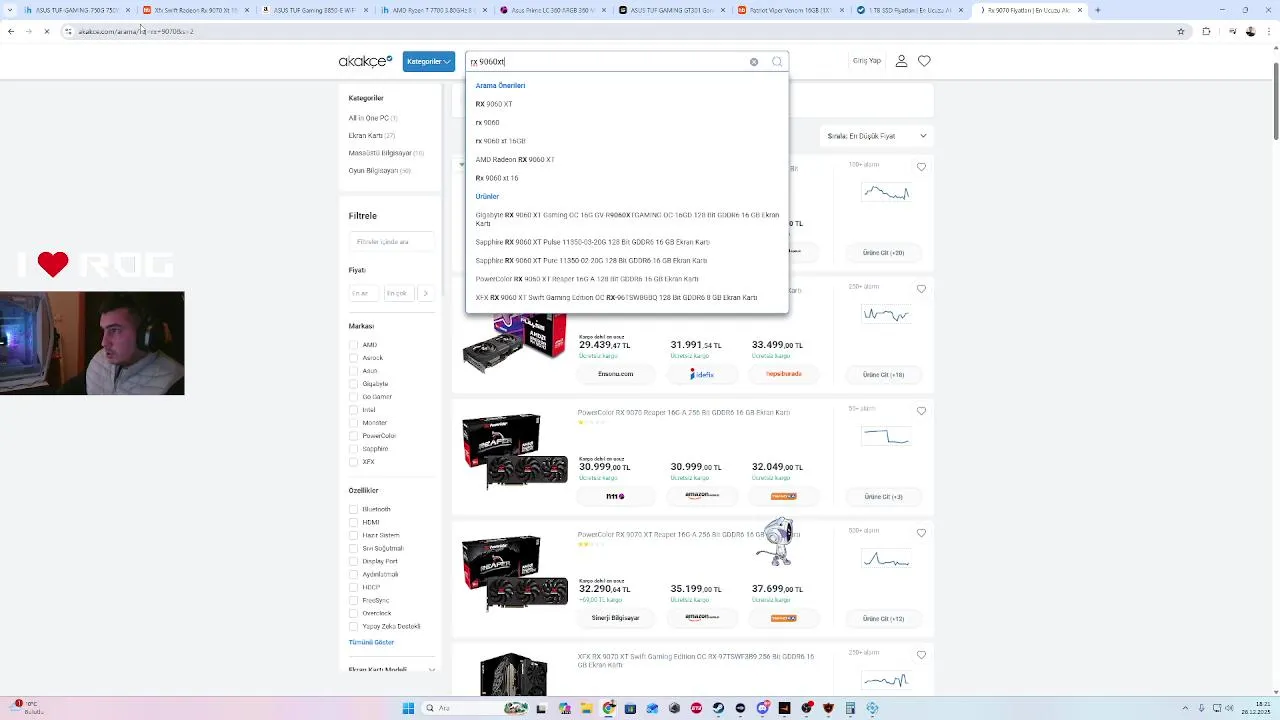Open the PowerColor RX 9070 Reaper product image
The height and width of the screenshot is (720, 1280).
pyautogui.click(x=514, y=452)
